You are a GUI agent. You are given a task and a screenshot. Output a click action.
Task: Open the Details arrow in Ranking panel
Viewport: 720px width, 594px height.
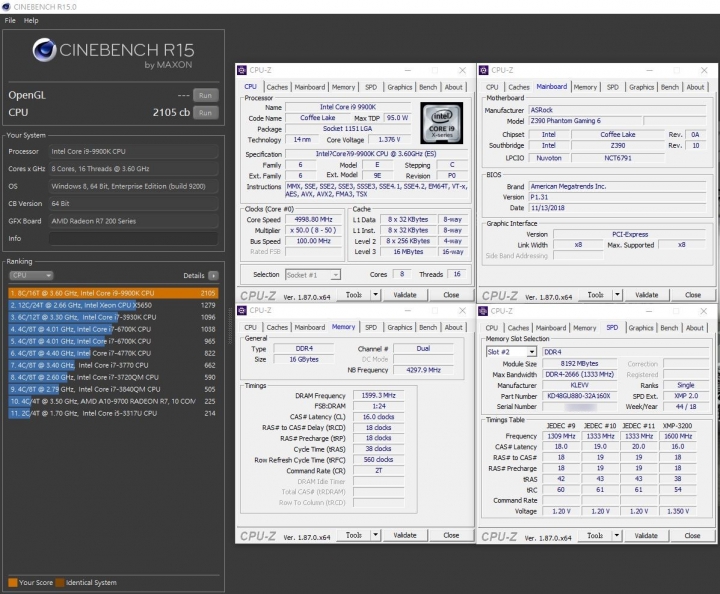coord(214,275)
